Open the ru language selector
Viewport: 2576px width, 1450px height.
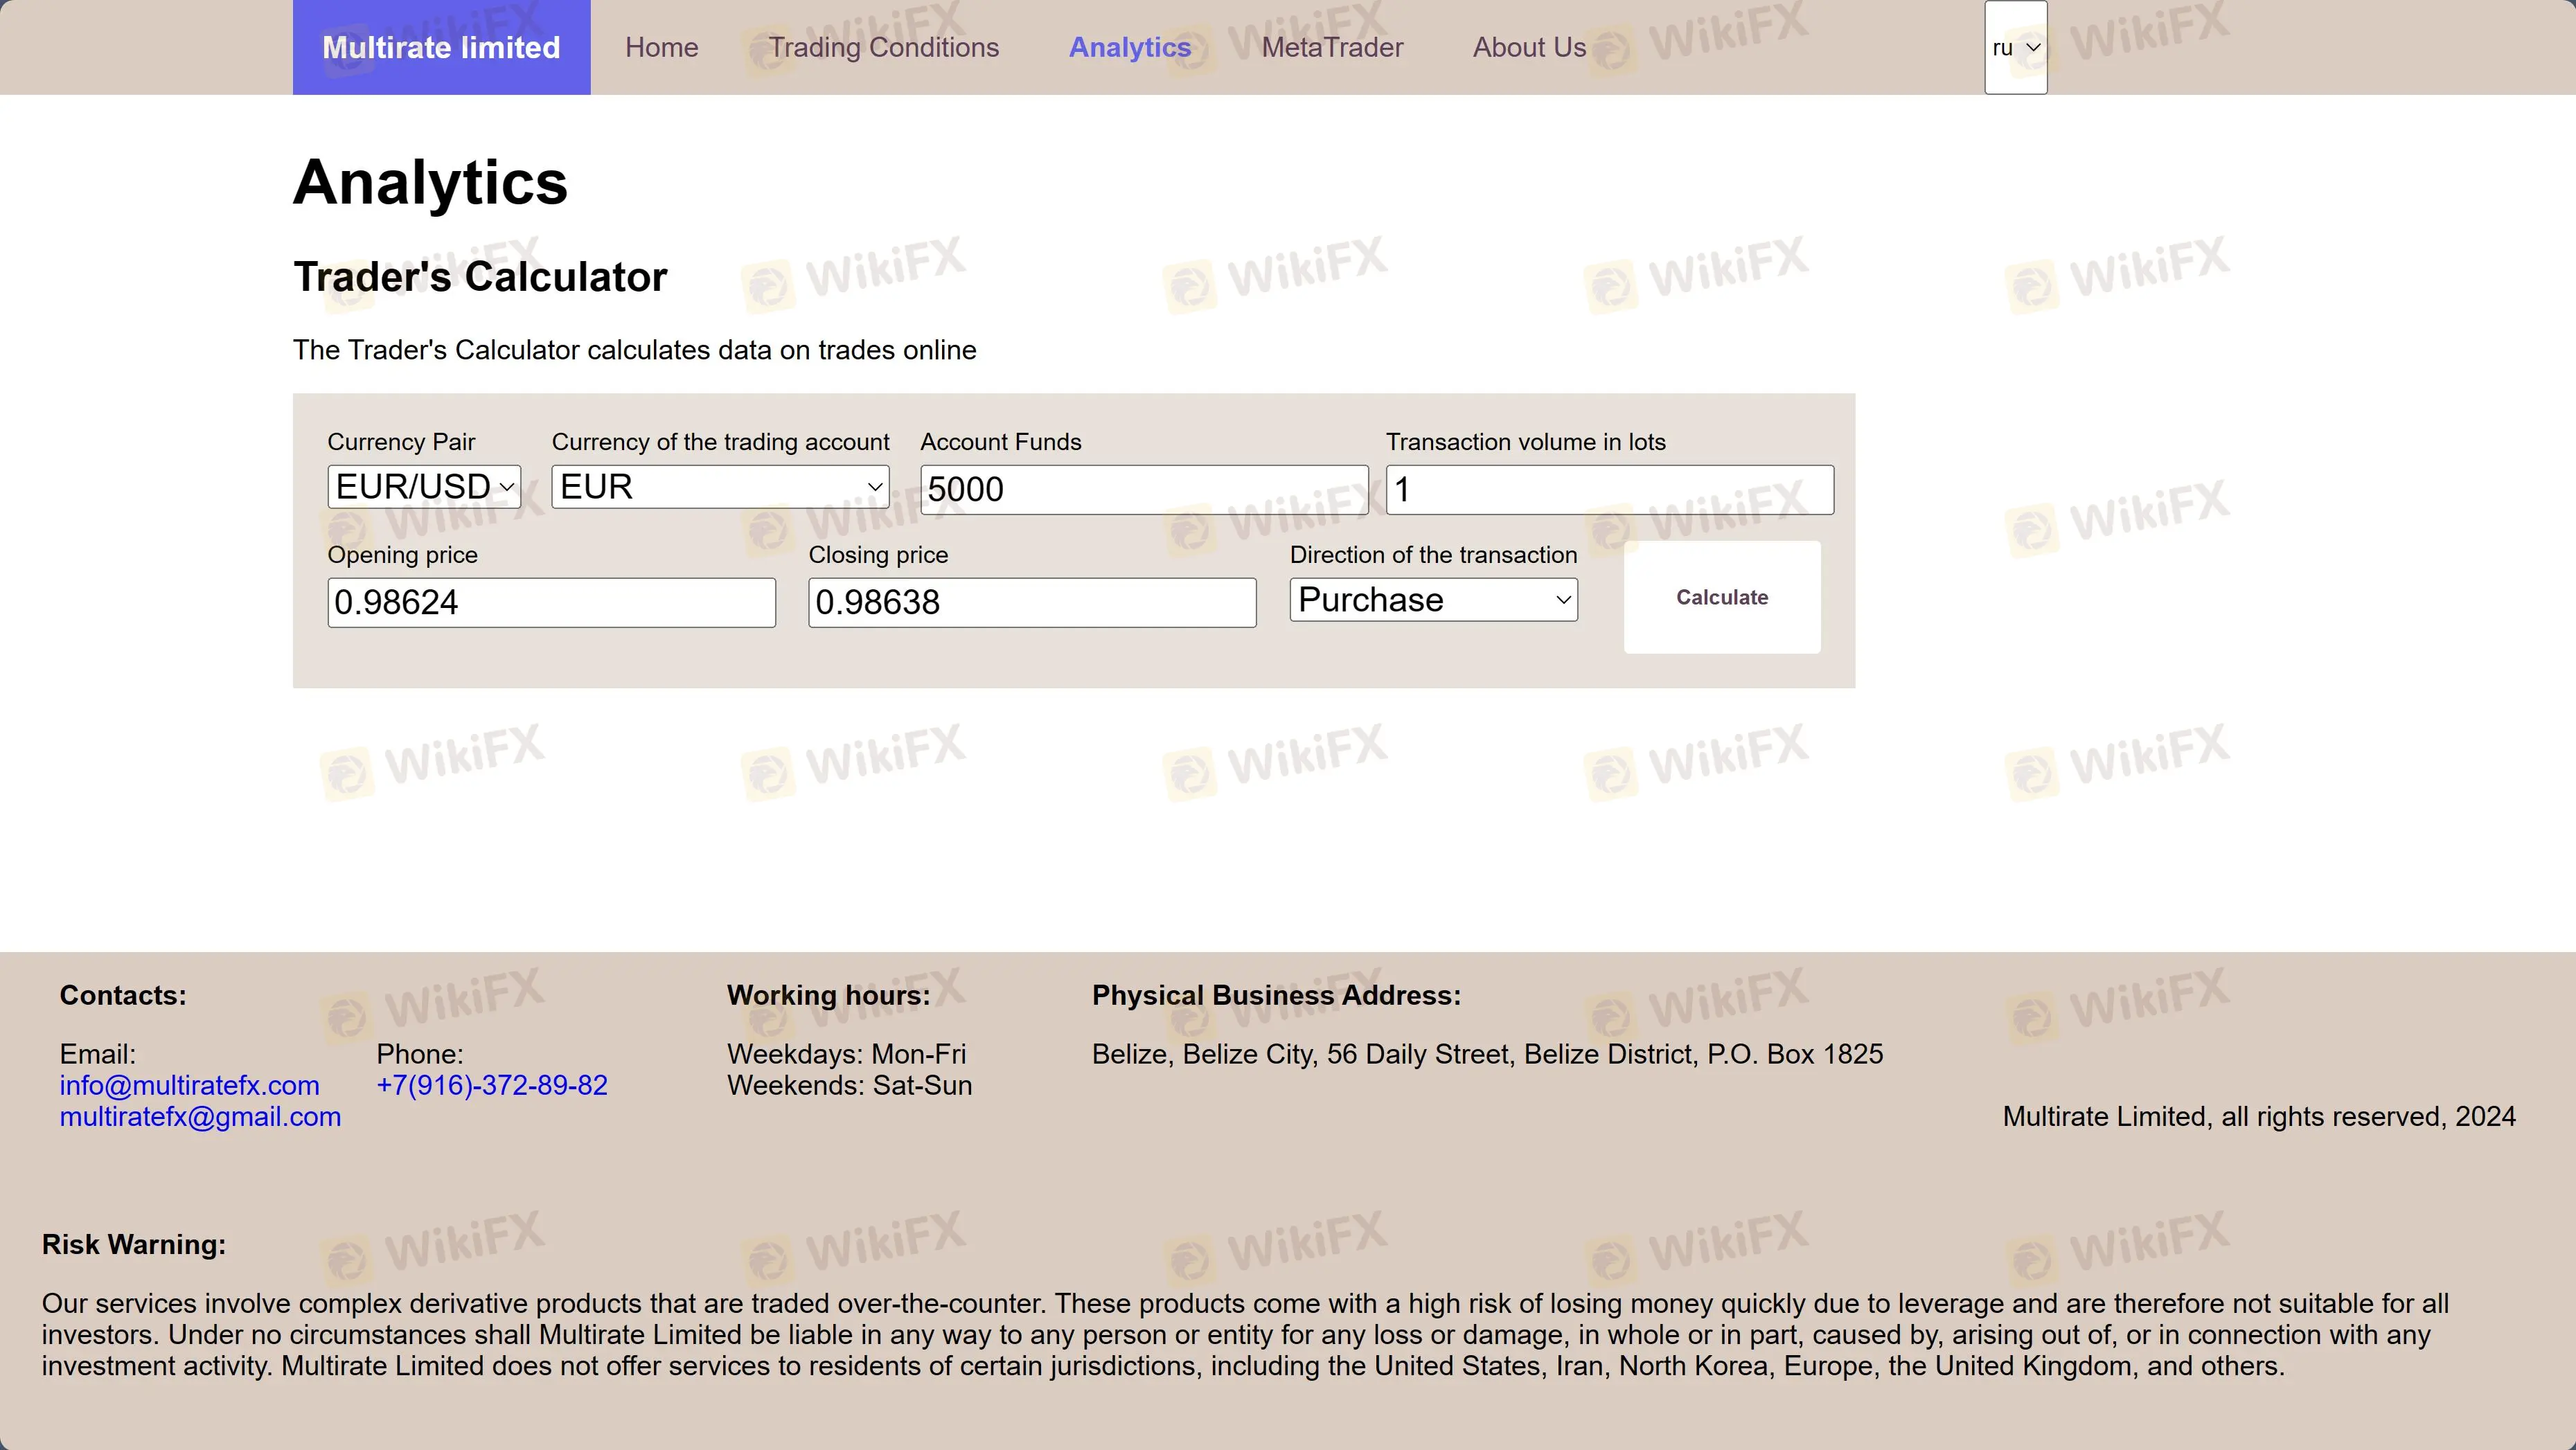tap(2015, 47)
